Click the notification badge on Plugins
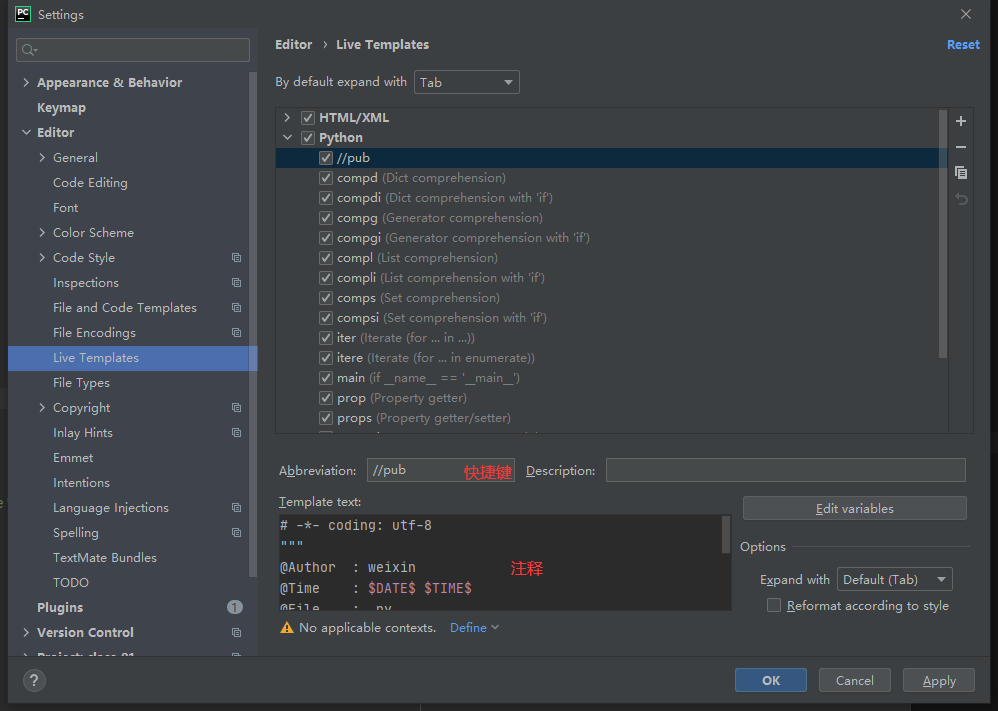The width and height of the screenshot is (998, 711). (234, 607)
